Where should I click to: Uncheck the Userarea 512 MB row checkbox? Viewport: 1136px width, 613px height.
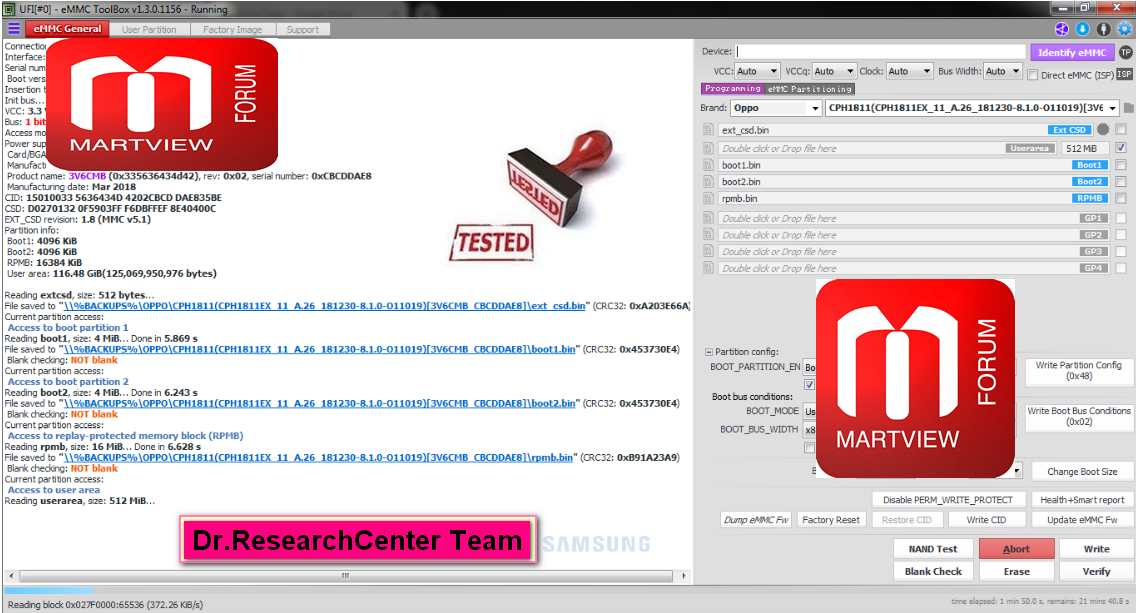[x=1121, y=148]
